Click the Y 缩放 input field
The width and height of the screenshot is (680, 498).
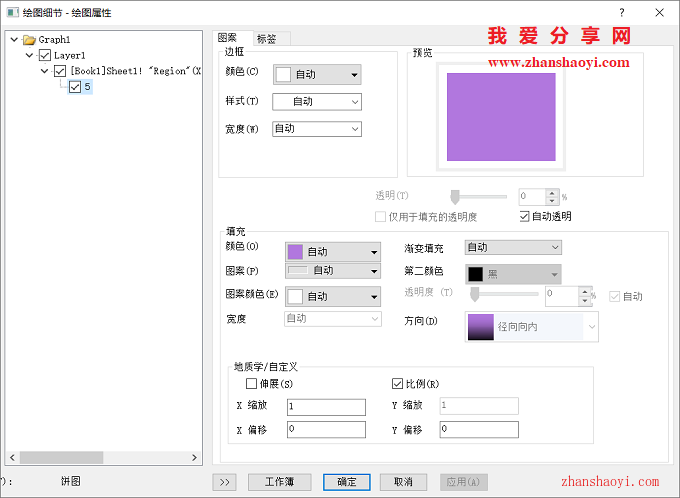point(479,406)
